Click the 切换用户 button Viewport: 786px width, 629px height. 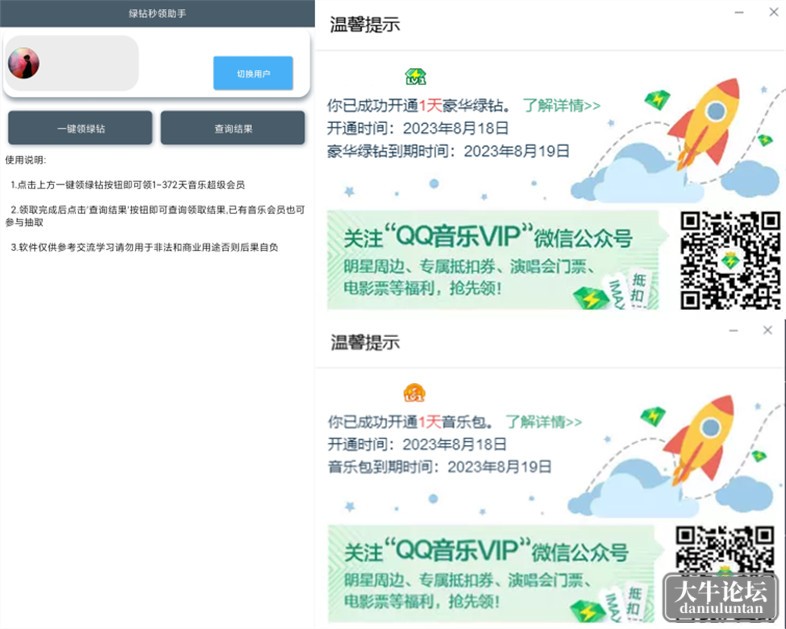(253, 73)
